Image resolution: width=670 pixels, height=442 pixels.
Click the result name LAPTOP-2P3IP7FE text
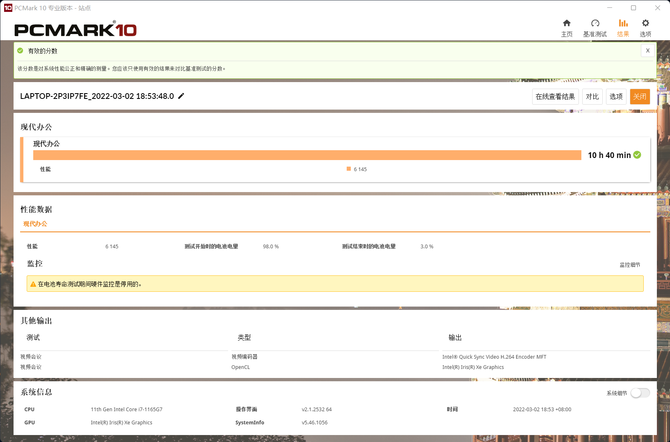(x=96, y=96)
